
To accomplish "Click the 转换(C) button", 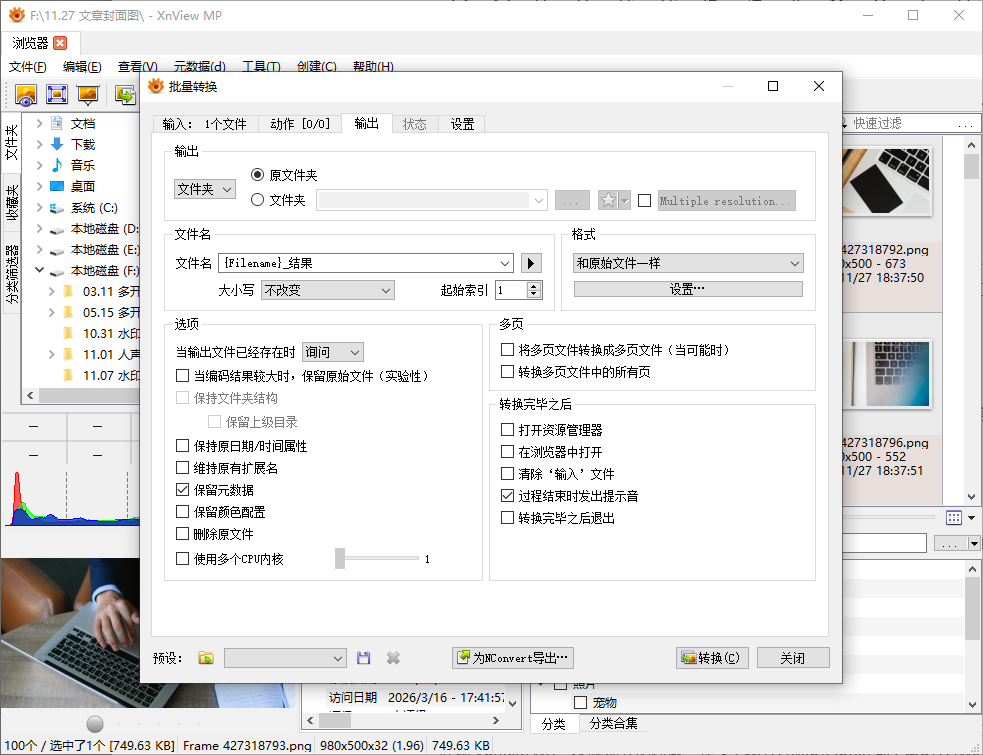I will 712,657.
